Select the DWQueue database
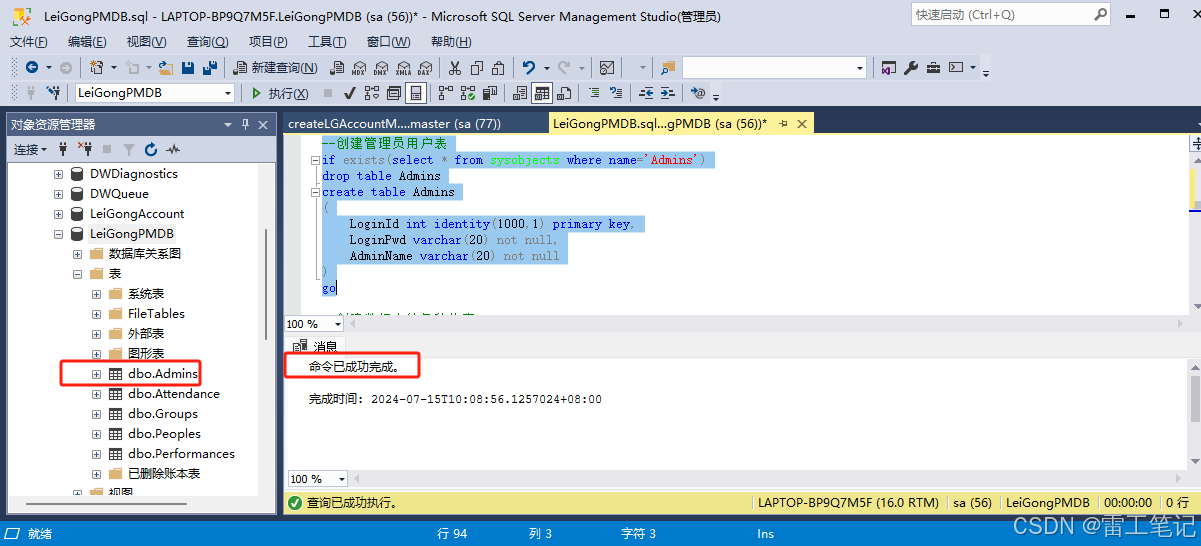1201x546 pixels. [x=119, y=194]
